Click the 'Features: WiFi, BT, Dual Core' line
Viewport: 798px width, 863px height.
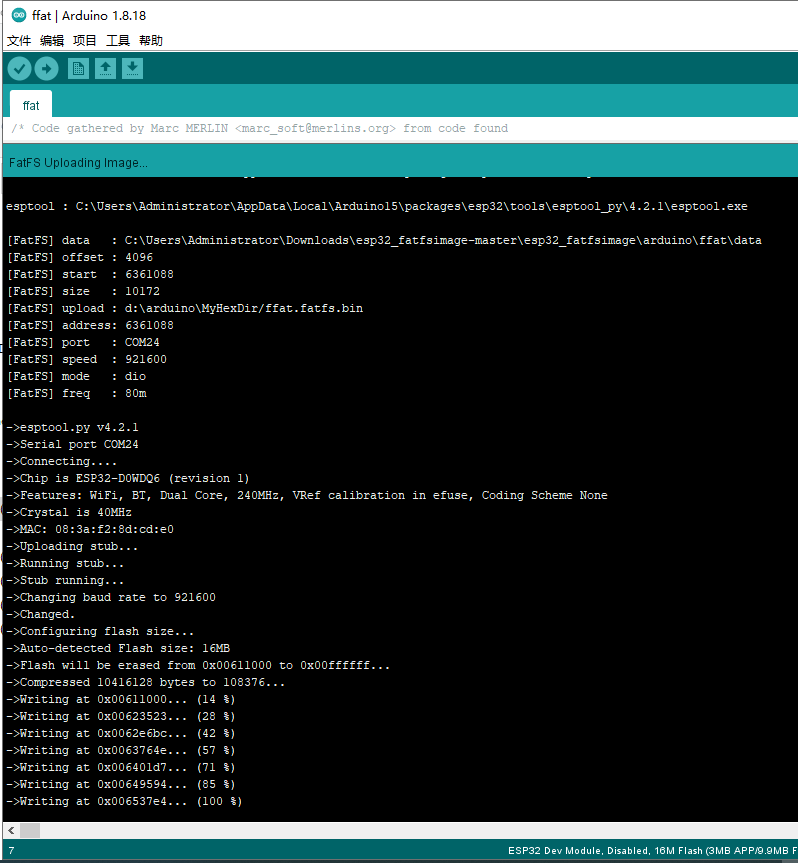click(307, 496)
